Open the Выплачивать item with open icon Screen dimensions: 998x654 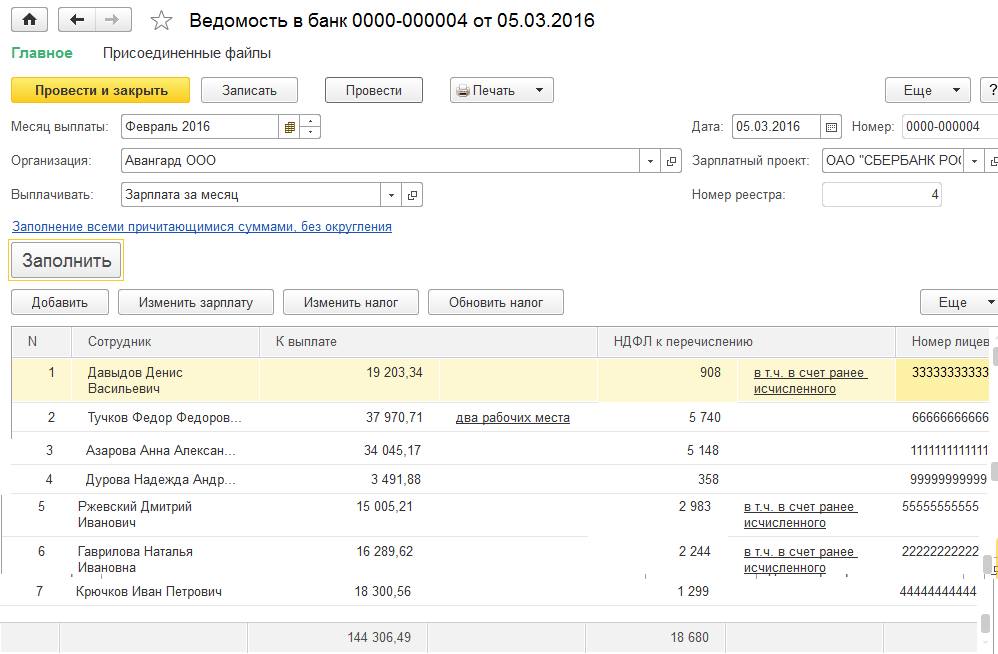[x=412, y=195]
